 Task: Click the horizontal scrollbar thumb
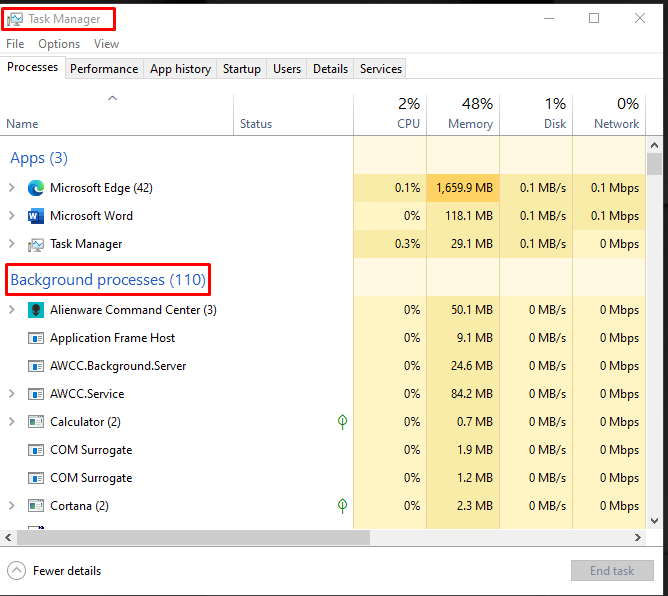(x=193, y=538)
